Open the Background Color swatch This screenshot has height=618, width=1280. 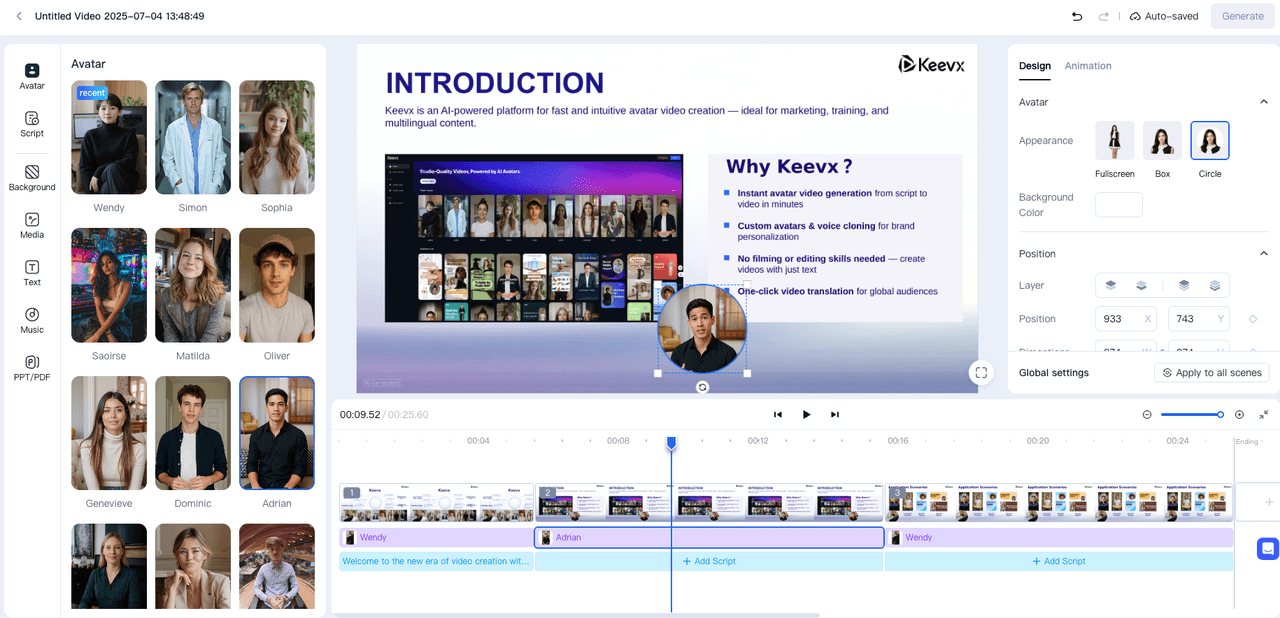1119,205
